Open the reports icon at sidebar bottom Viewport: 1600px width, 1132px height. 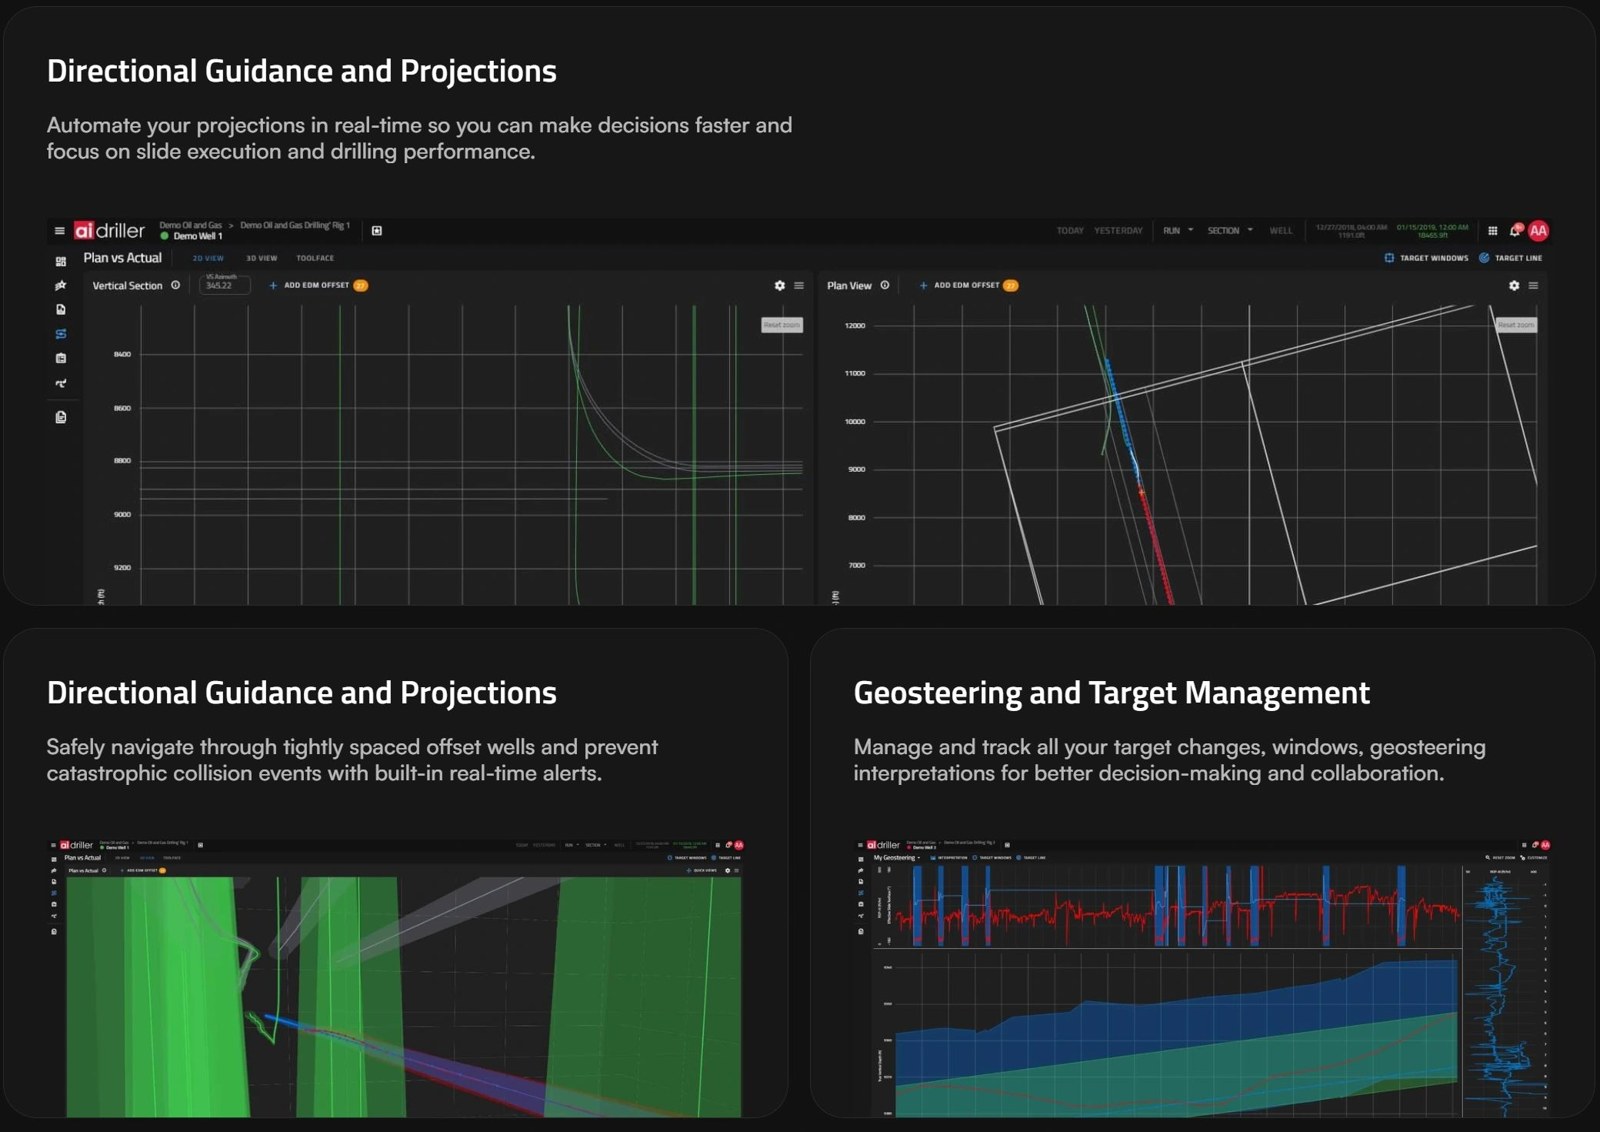61,417
